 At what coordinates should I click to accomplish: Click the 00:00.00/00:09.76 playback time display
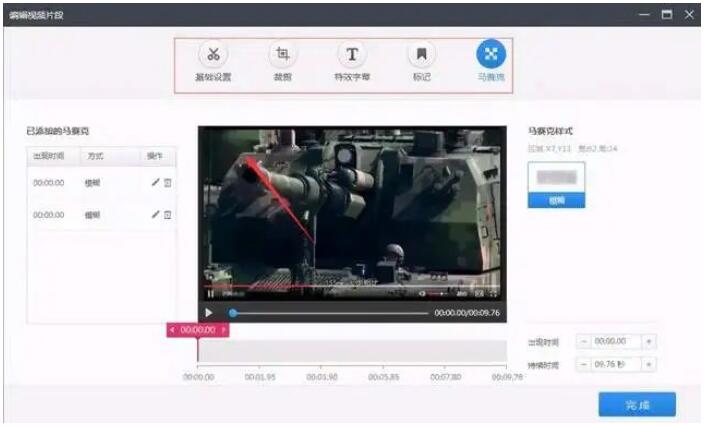click(x=467, y=313)
